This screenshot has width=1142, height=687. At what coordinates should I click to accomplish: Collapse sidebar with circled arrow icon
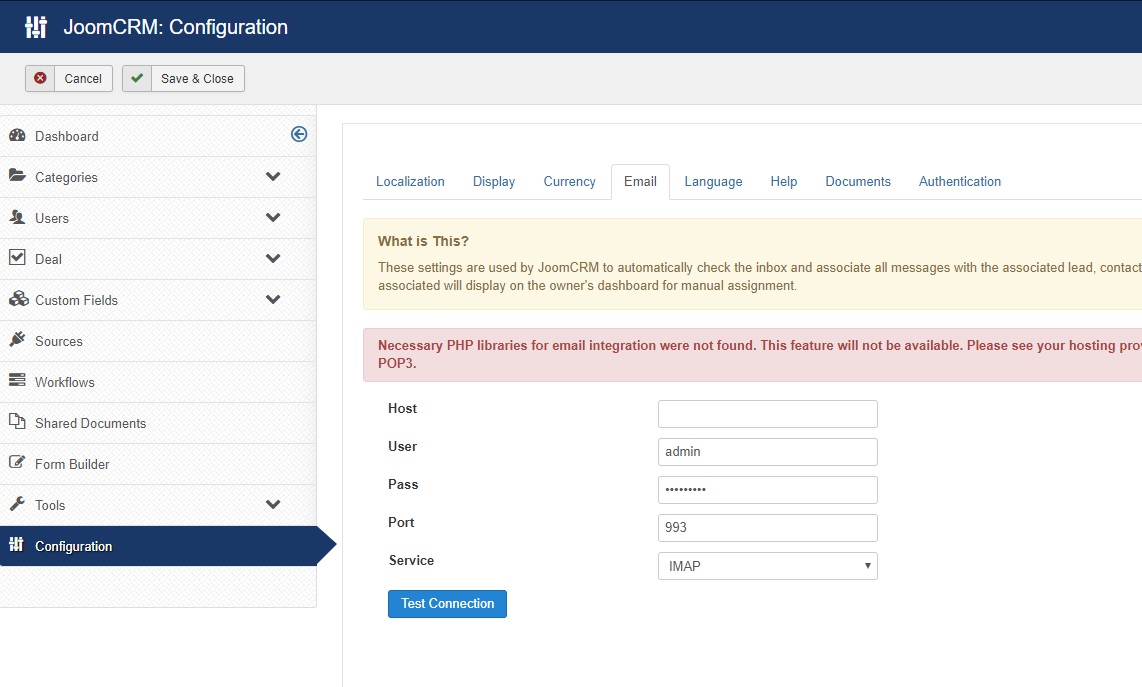(299, 134)
